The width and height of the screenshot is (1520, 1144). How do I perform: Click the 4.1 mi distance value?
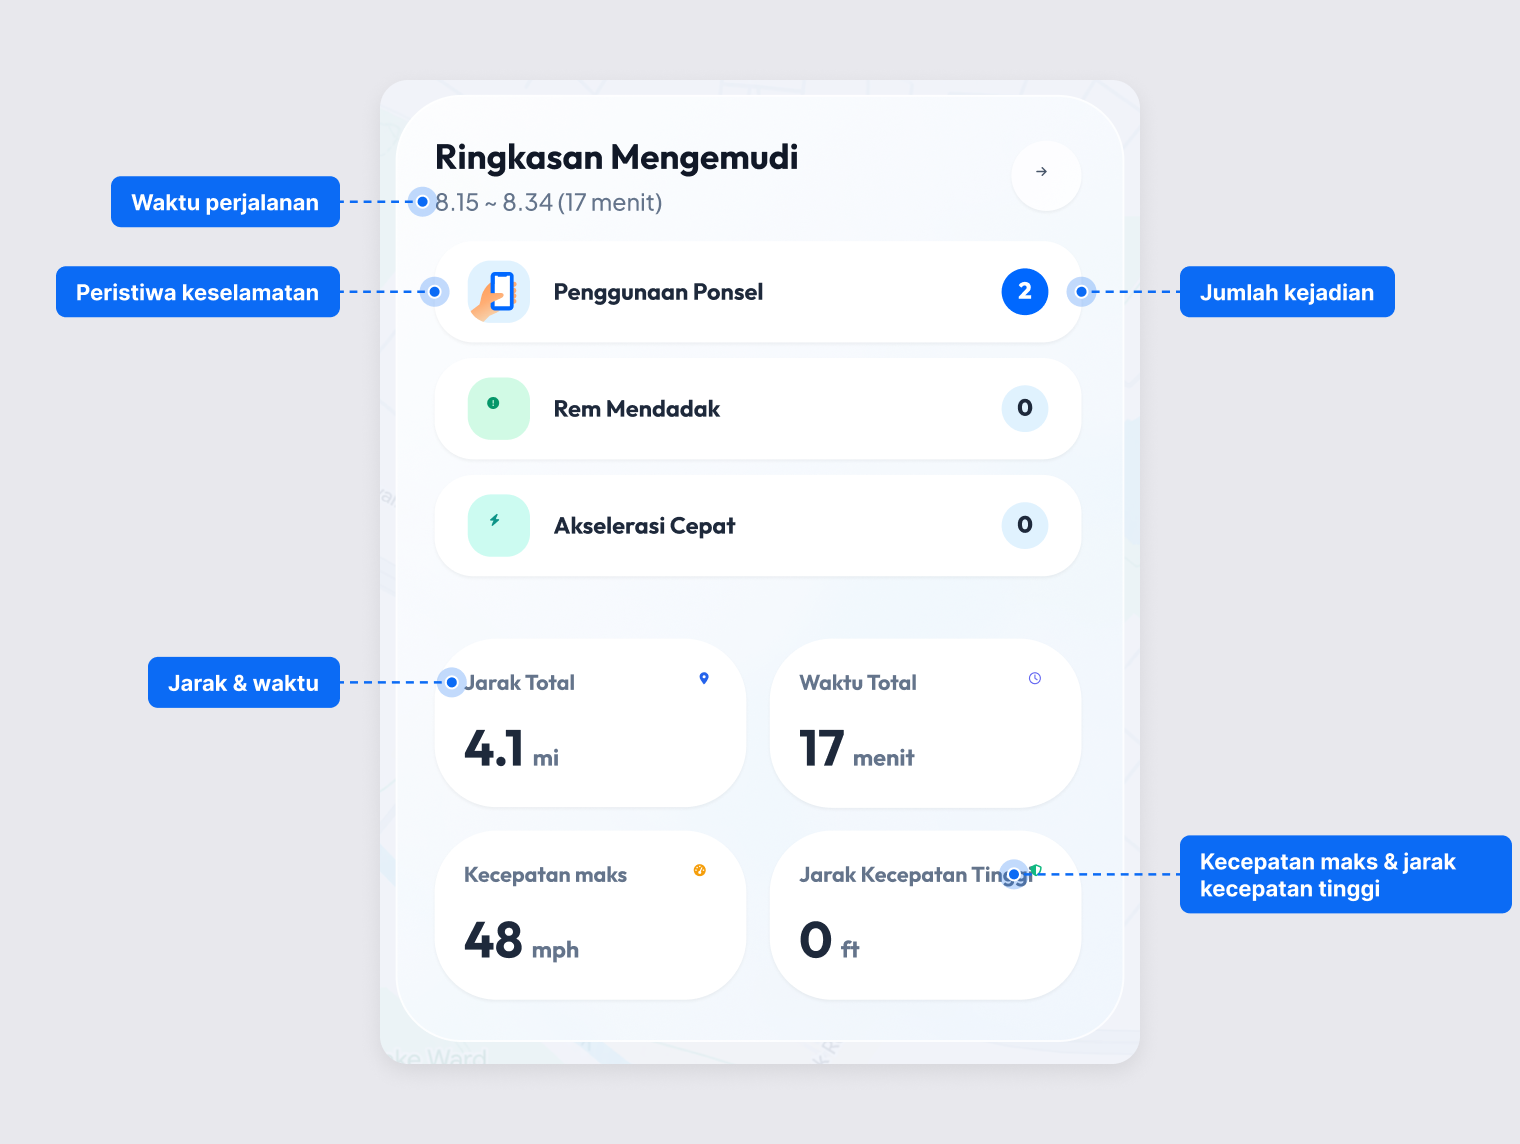[x=511, y=749]
